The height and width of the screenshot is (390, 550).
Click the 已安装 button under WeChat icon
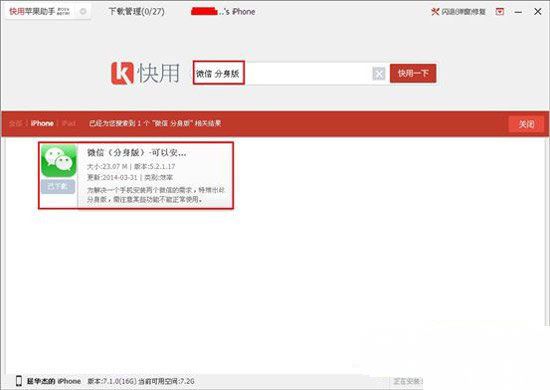coord(58,187)
